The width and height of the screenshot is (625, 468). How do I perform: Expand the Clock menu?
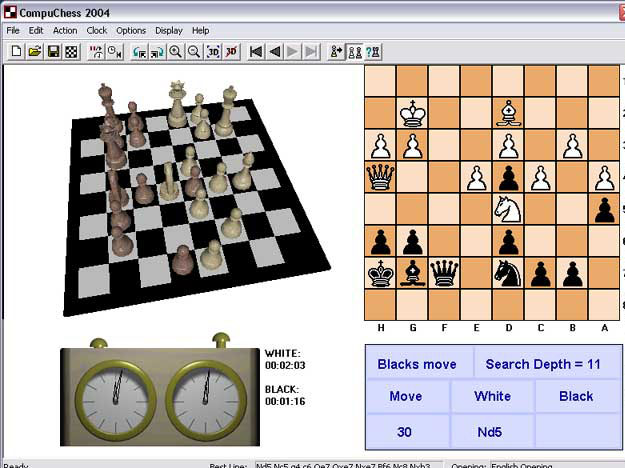point(97,30)
